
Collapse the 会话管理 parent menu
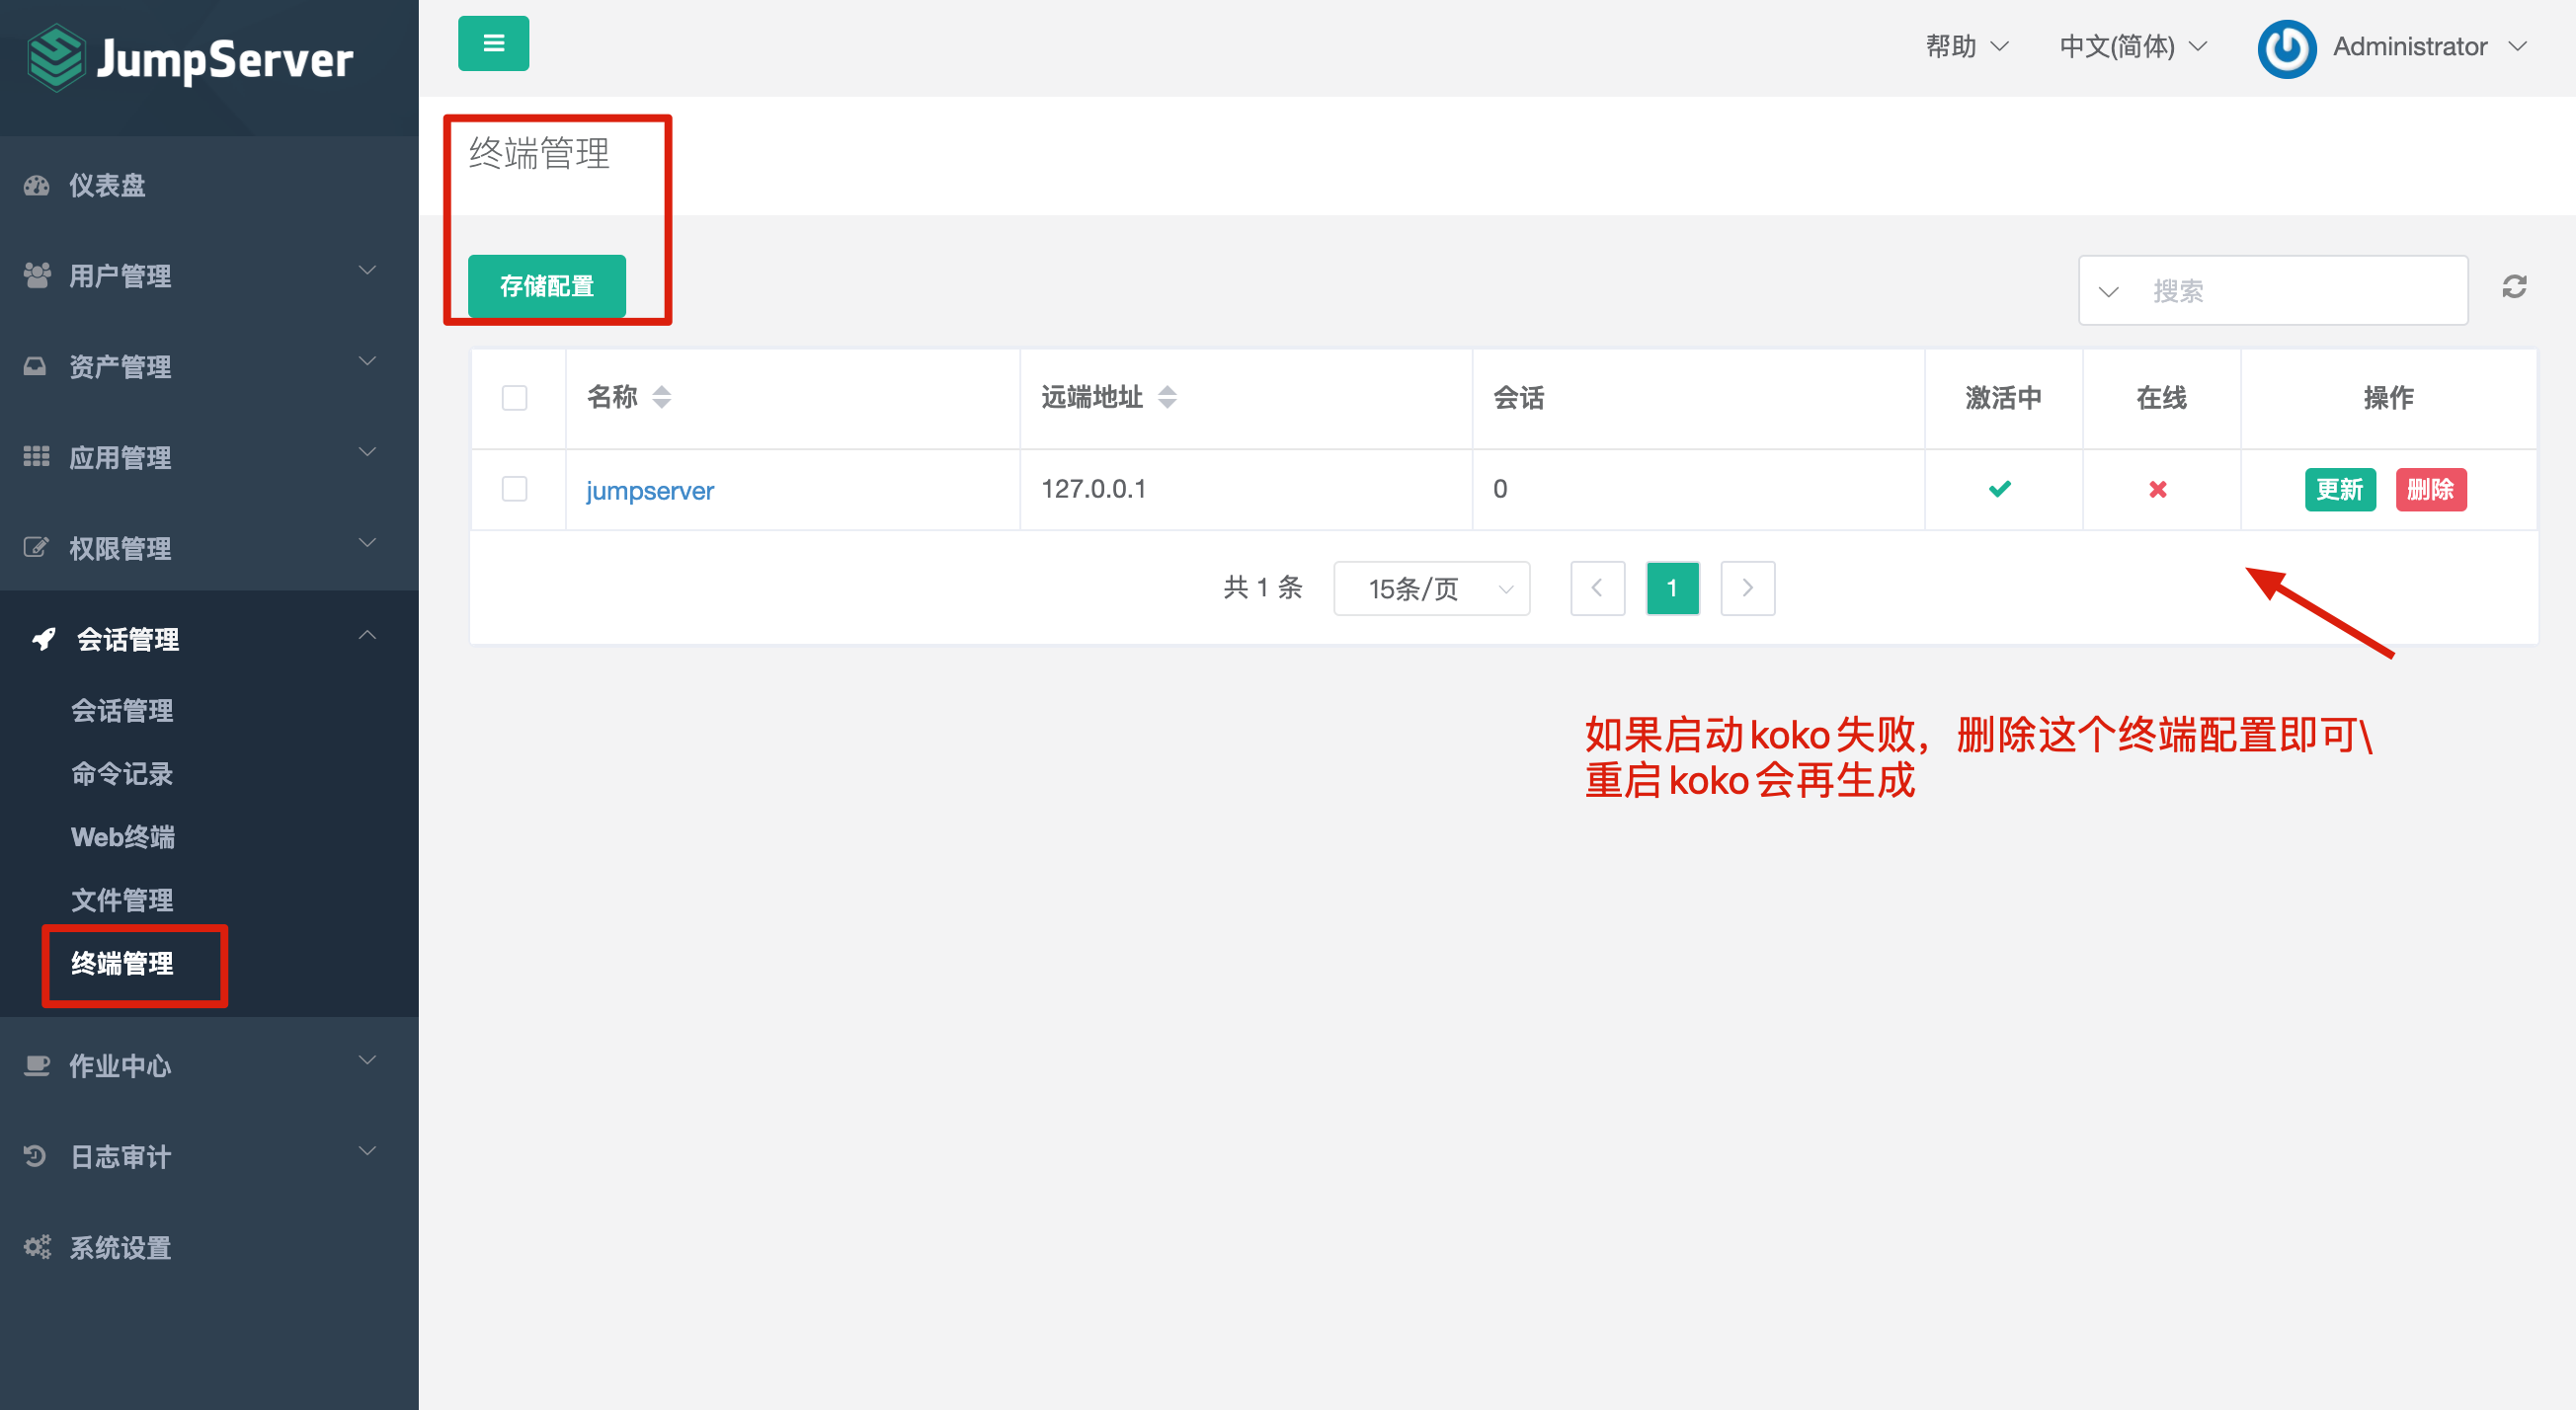209,638
